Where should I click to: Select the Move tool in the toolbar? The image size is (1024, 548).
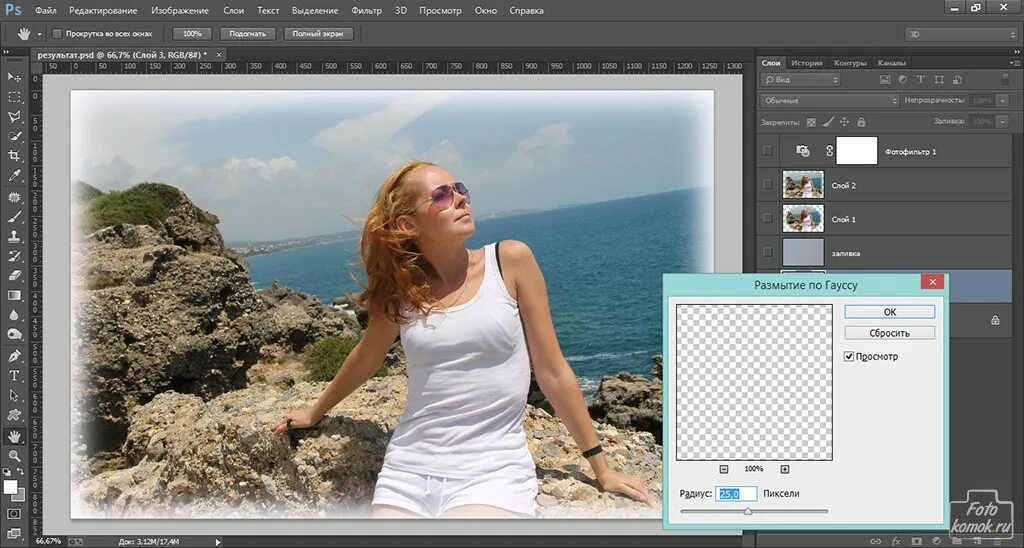pyautogui.click(x=14, y=77)
